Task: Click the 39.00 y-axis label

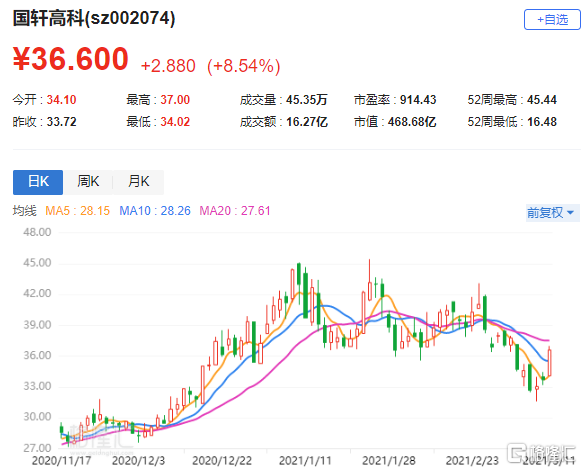Action: (37, 325)
